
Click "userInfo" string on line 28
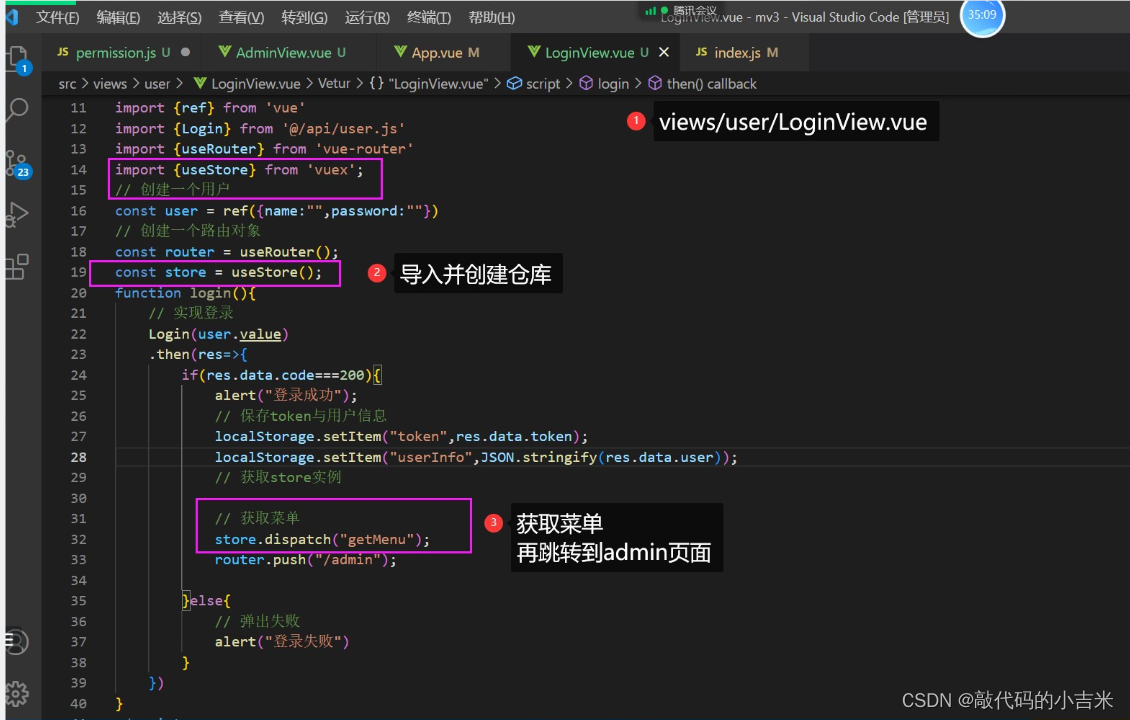431,458
